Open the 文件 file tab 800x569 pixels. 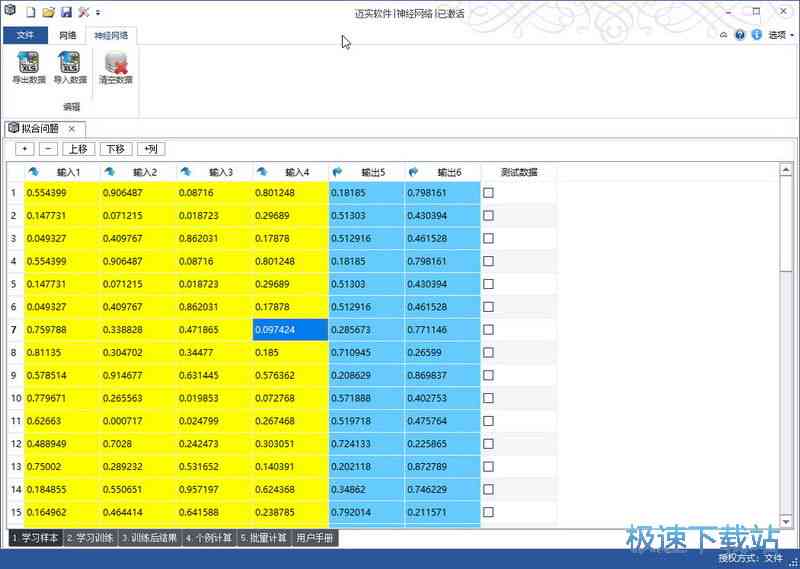(x=25, y=35)
